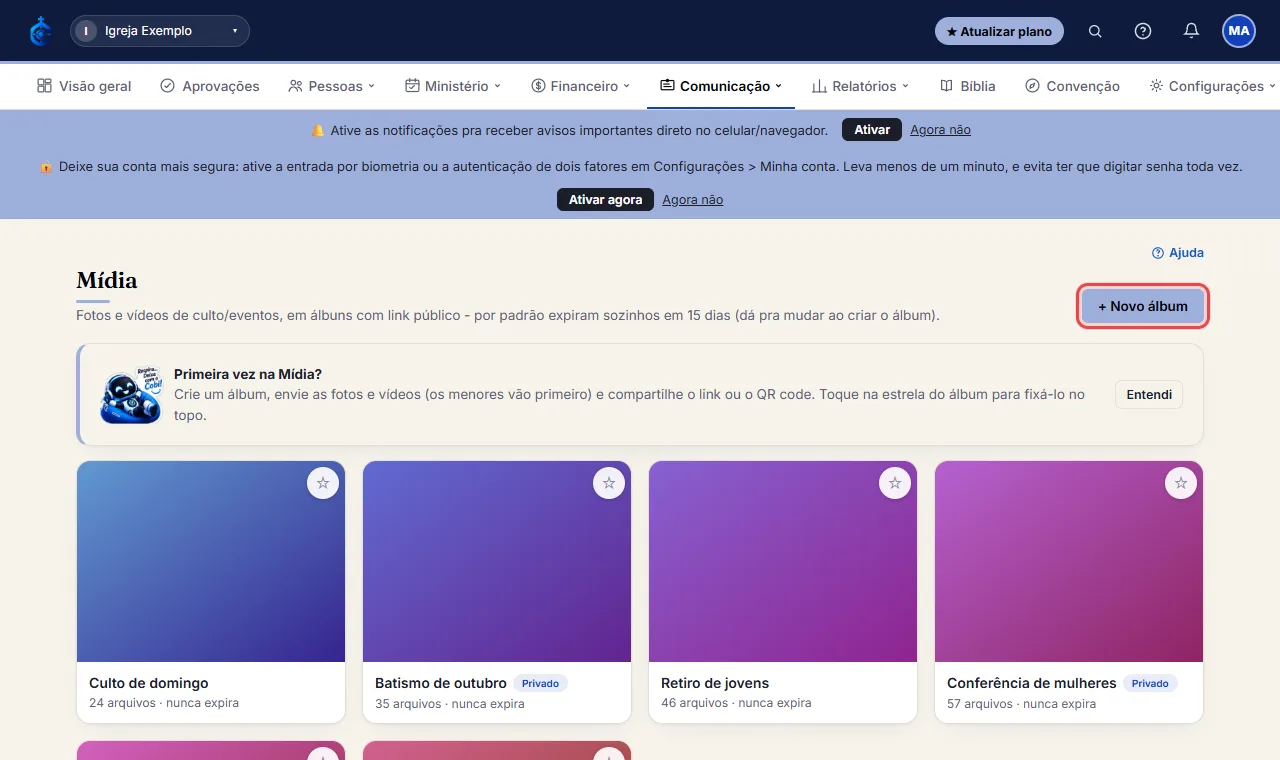Expand the Financeiro menu
This screenshot has width=1280, height=760.
(581, 86)
